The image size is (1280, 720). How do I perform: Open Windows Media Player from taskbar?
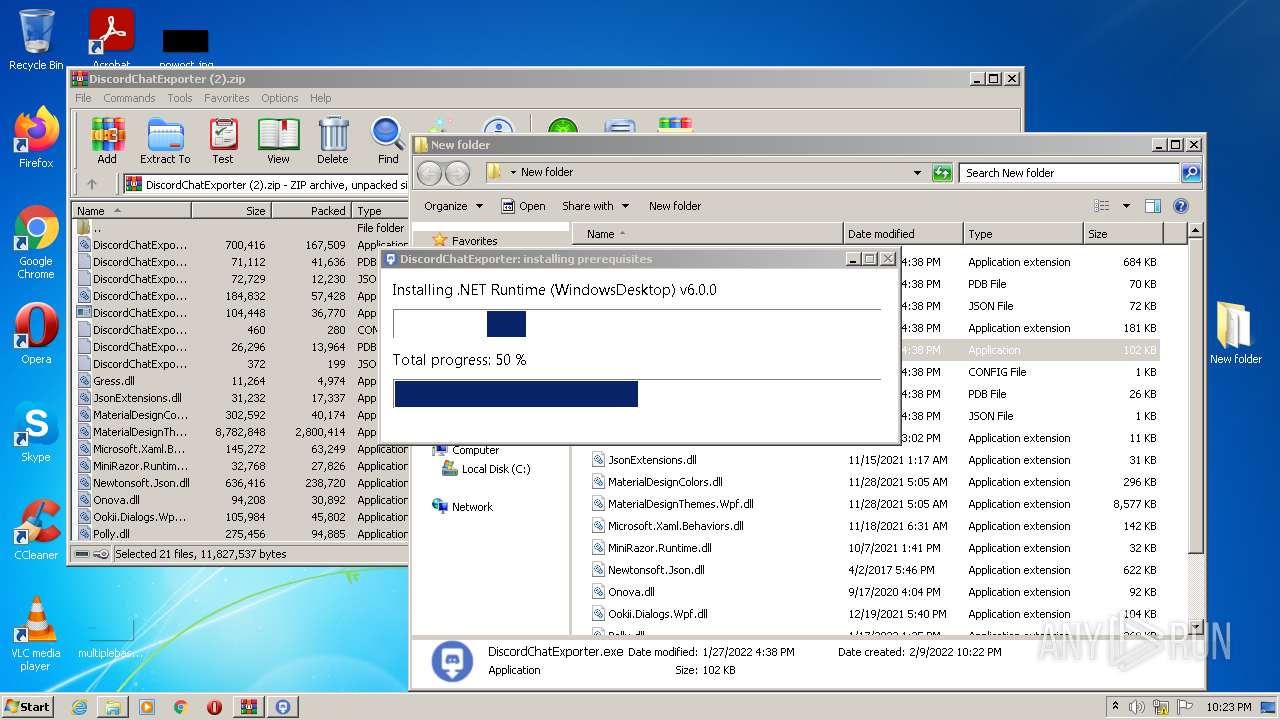point(147,707)
